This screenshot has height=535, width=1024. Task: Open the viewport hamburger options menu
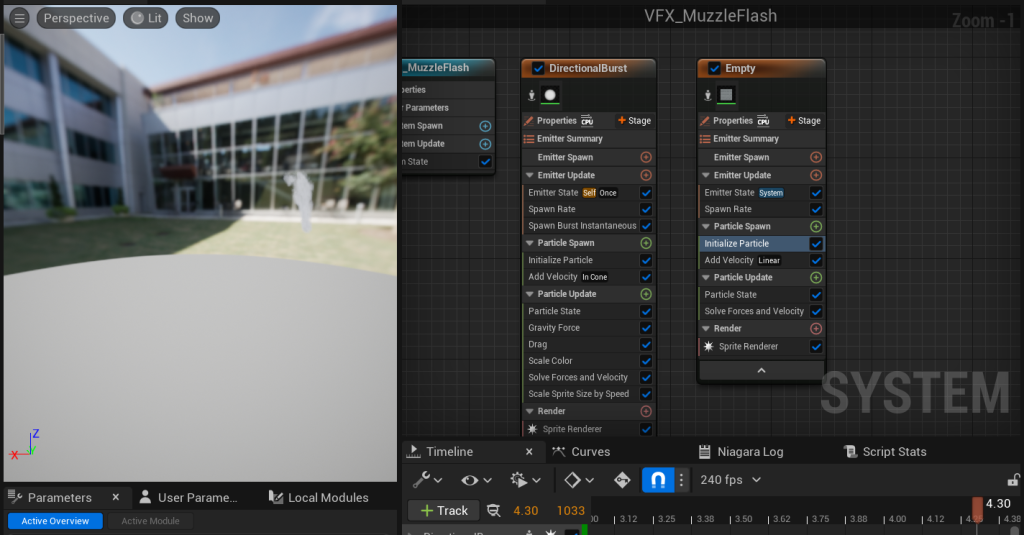[19, 18]
